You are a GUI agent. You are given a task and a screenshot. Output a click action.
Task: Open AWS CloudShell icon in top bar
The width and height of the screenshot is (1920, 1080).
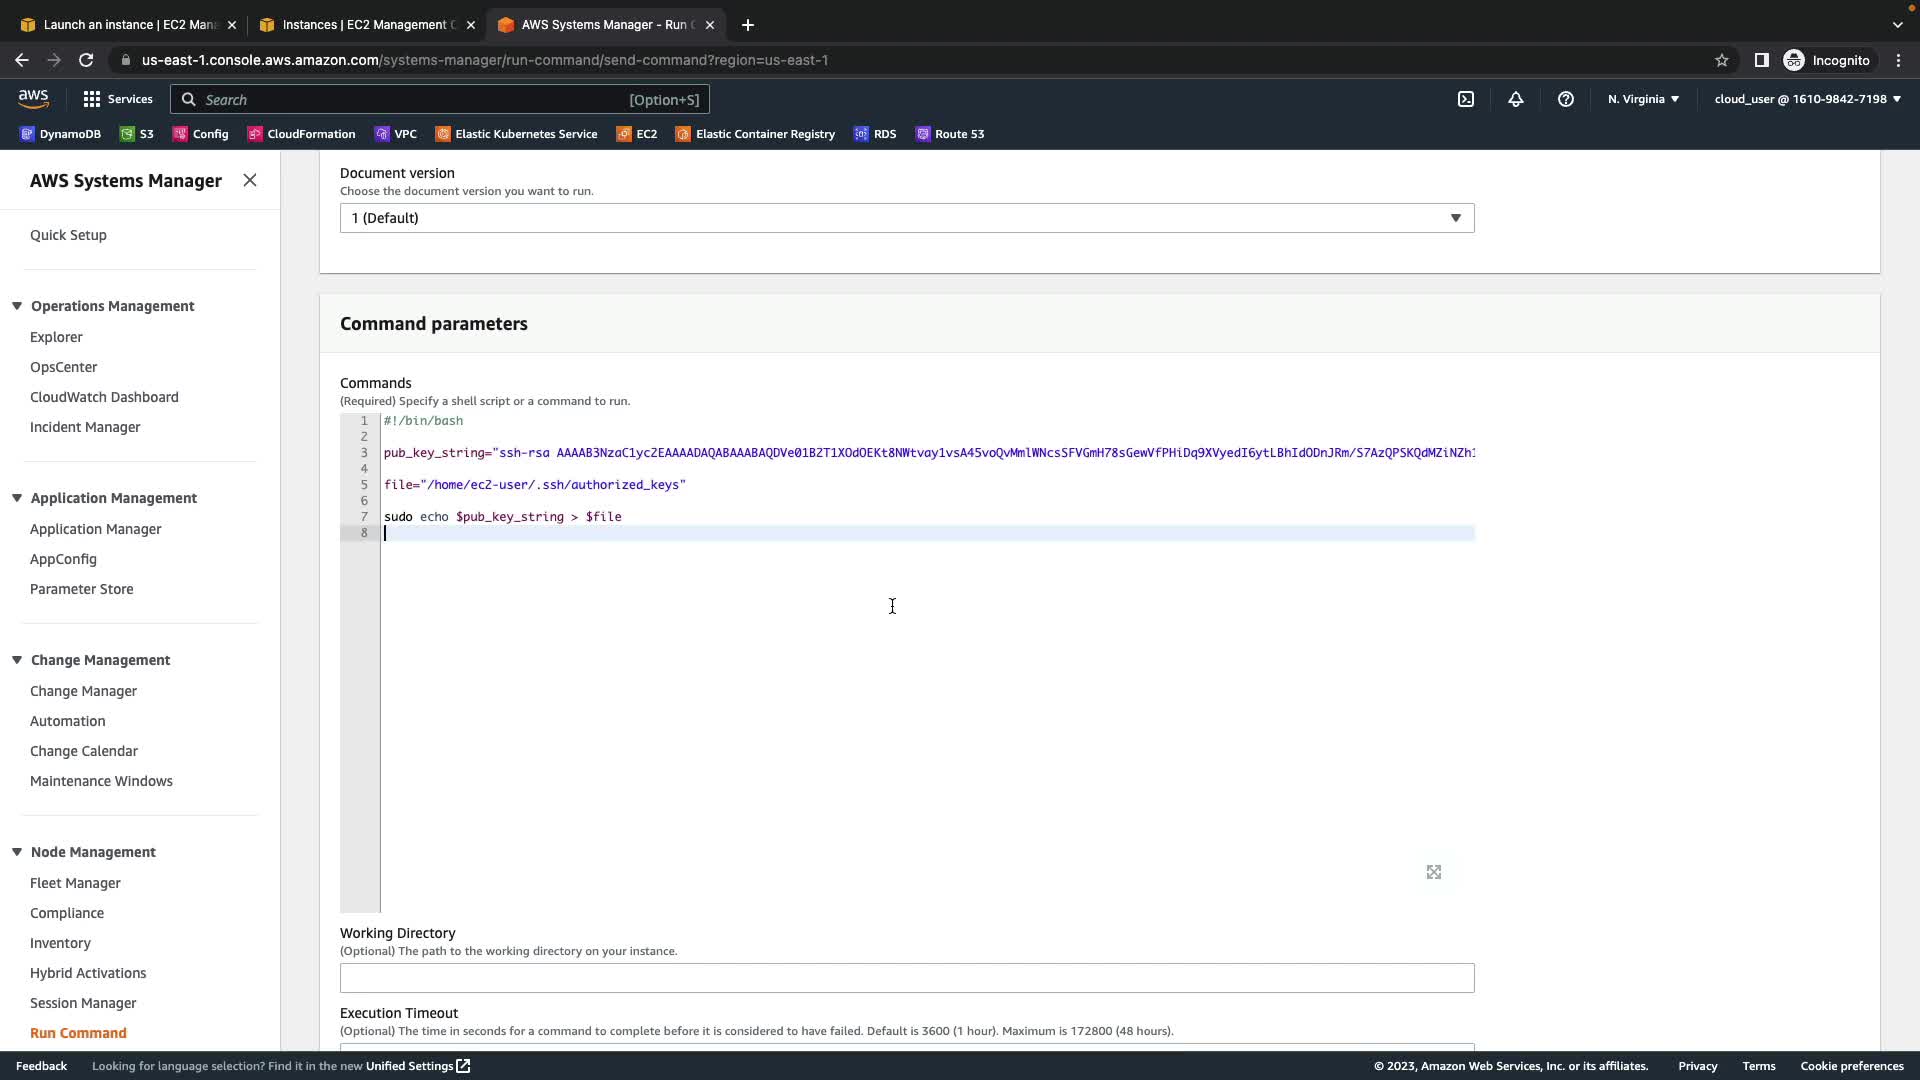1465,99
